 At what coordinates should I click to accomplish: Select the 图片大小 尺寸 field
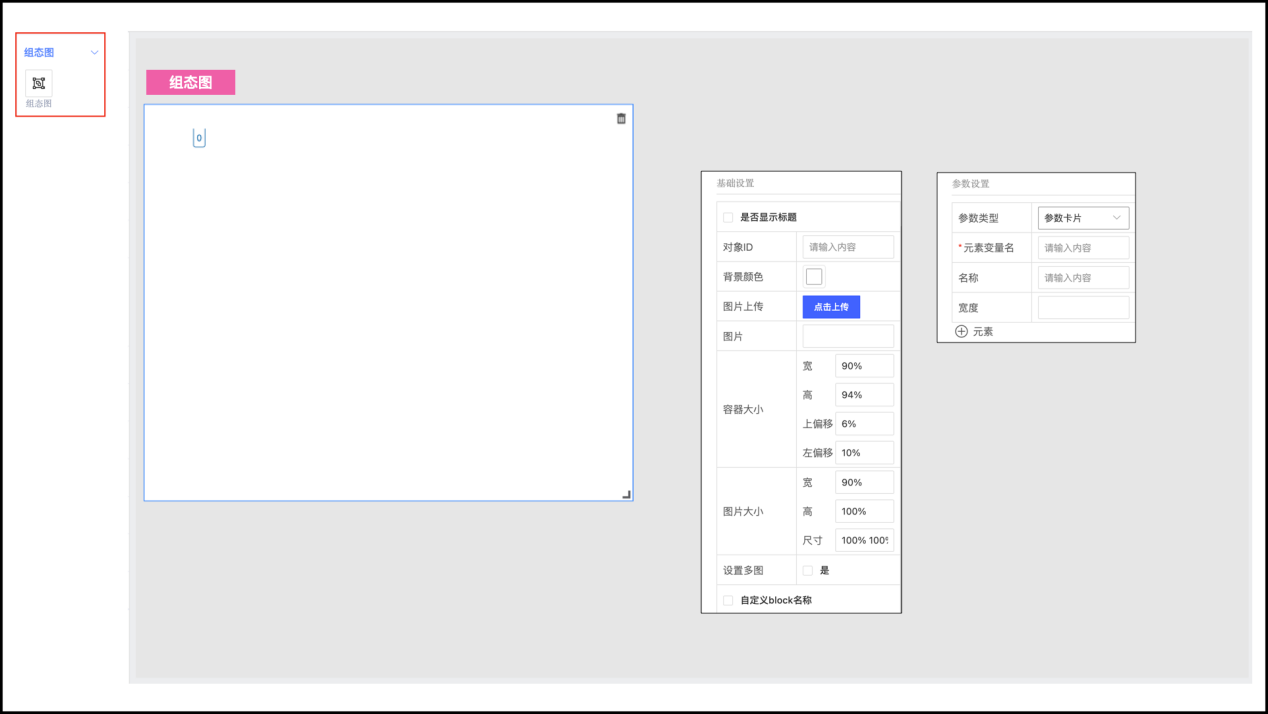tap(864, 540)
